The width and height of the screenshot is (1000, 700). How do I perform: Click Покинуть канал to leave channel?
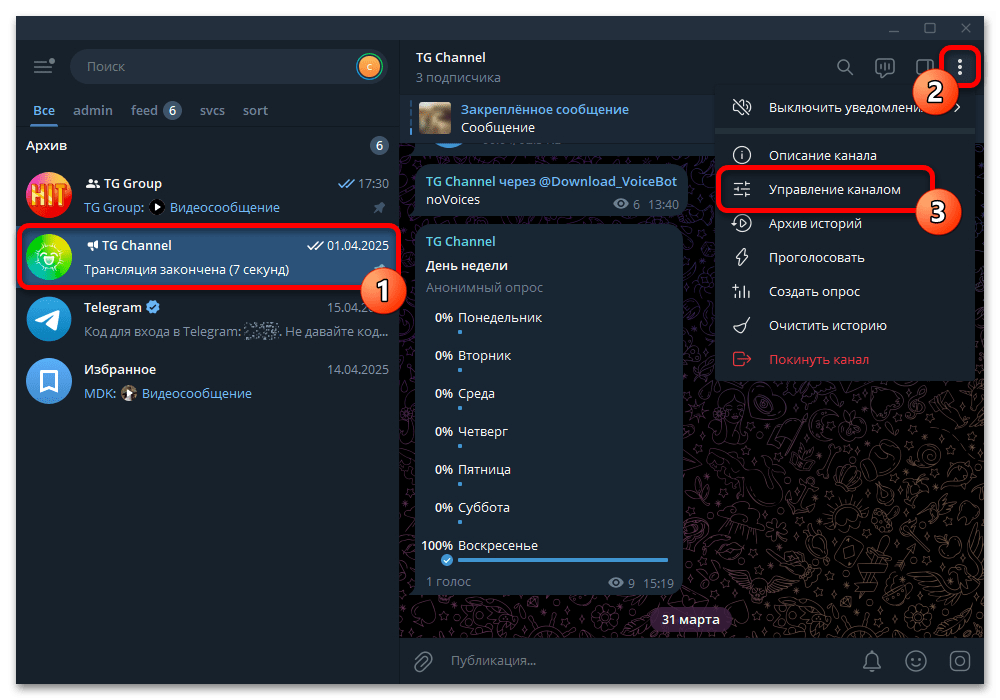845,360
